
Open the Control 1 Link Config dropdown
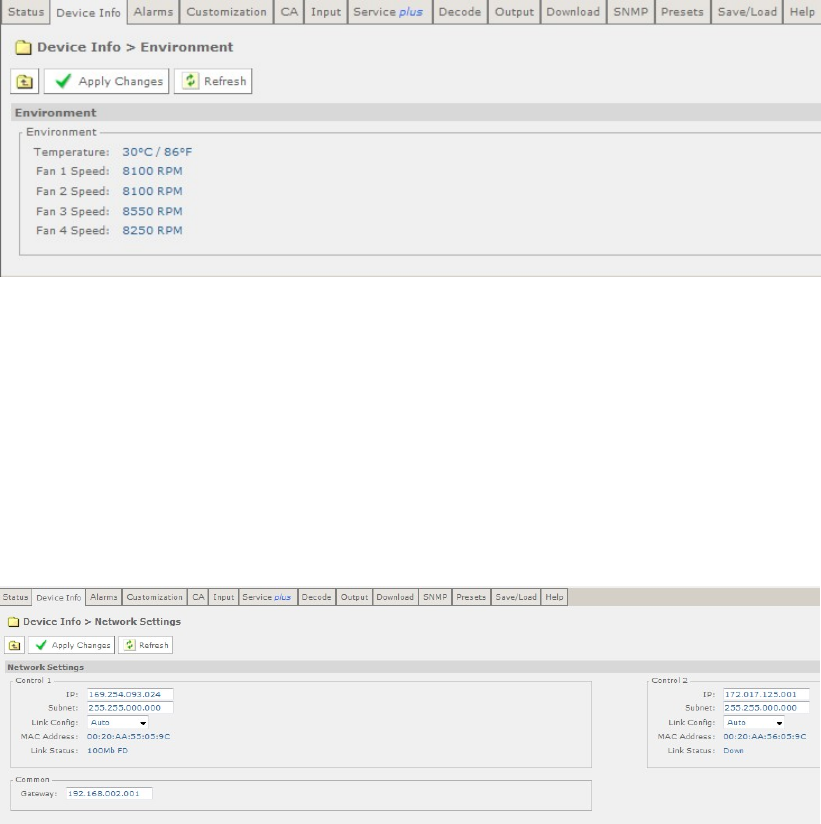point(118,722)
